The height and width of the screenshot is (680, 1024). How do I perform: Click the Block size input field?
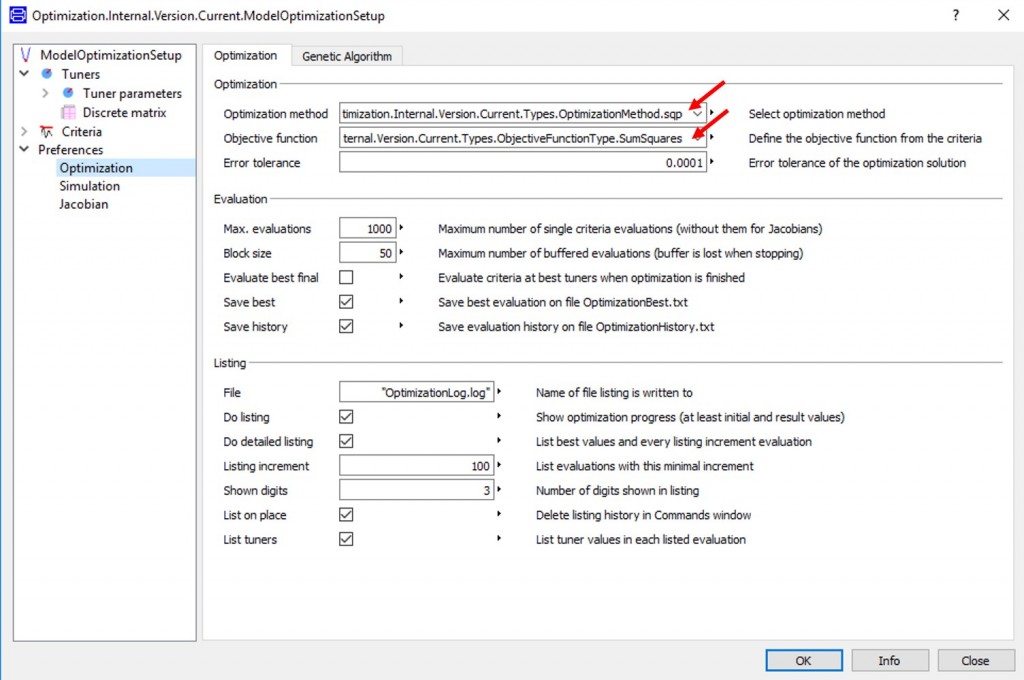pos(368,253)
